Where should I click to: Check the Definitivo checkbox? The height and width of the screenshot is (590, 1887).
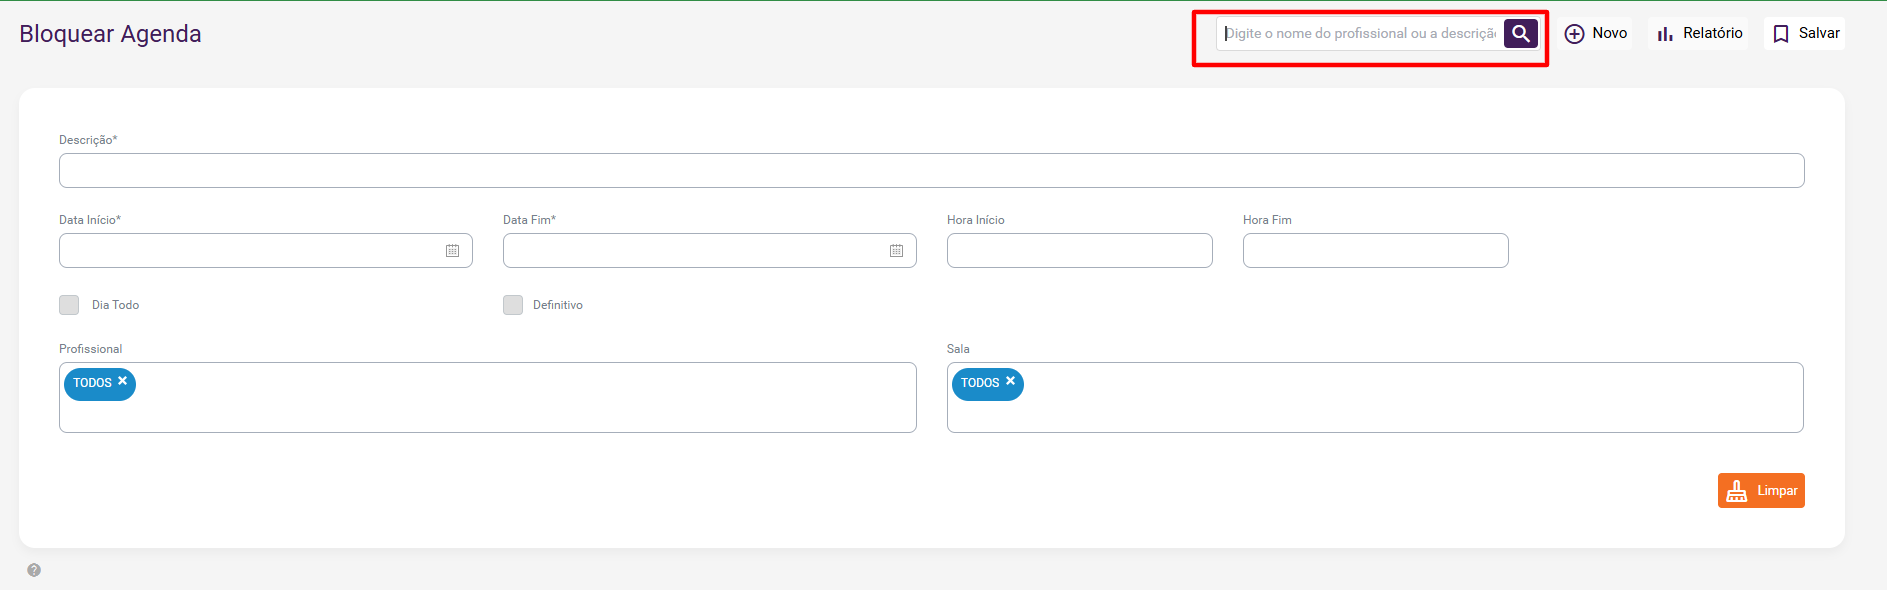click(x=513, y=305)
